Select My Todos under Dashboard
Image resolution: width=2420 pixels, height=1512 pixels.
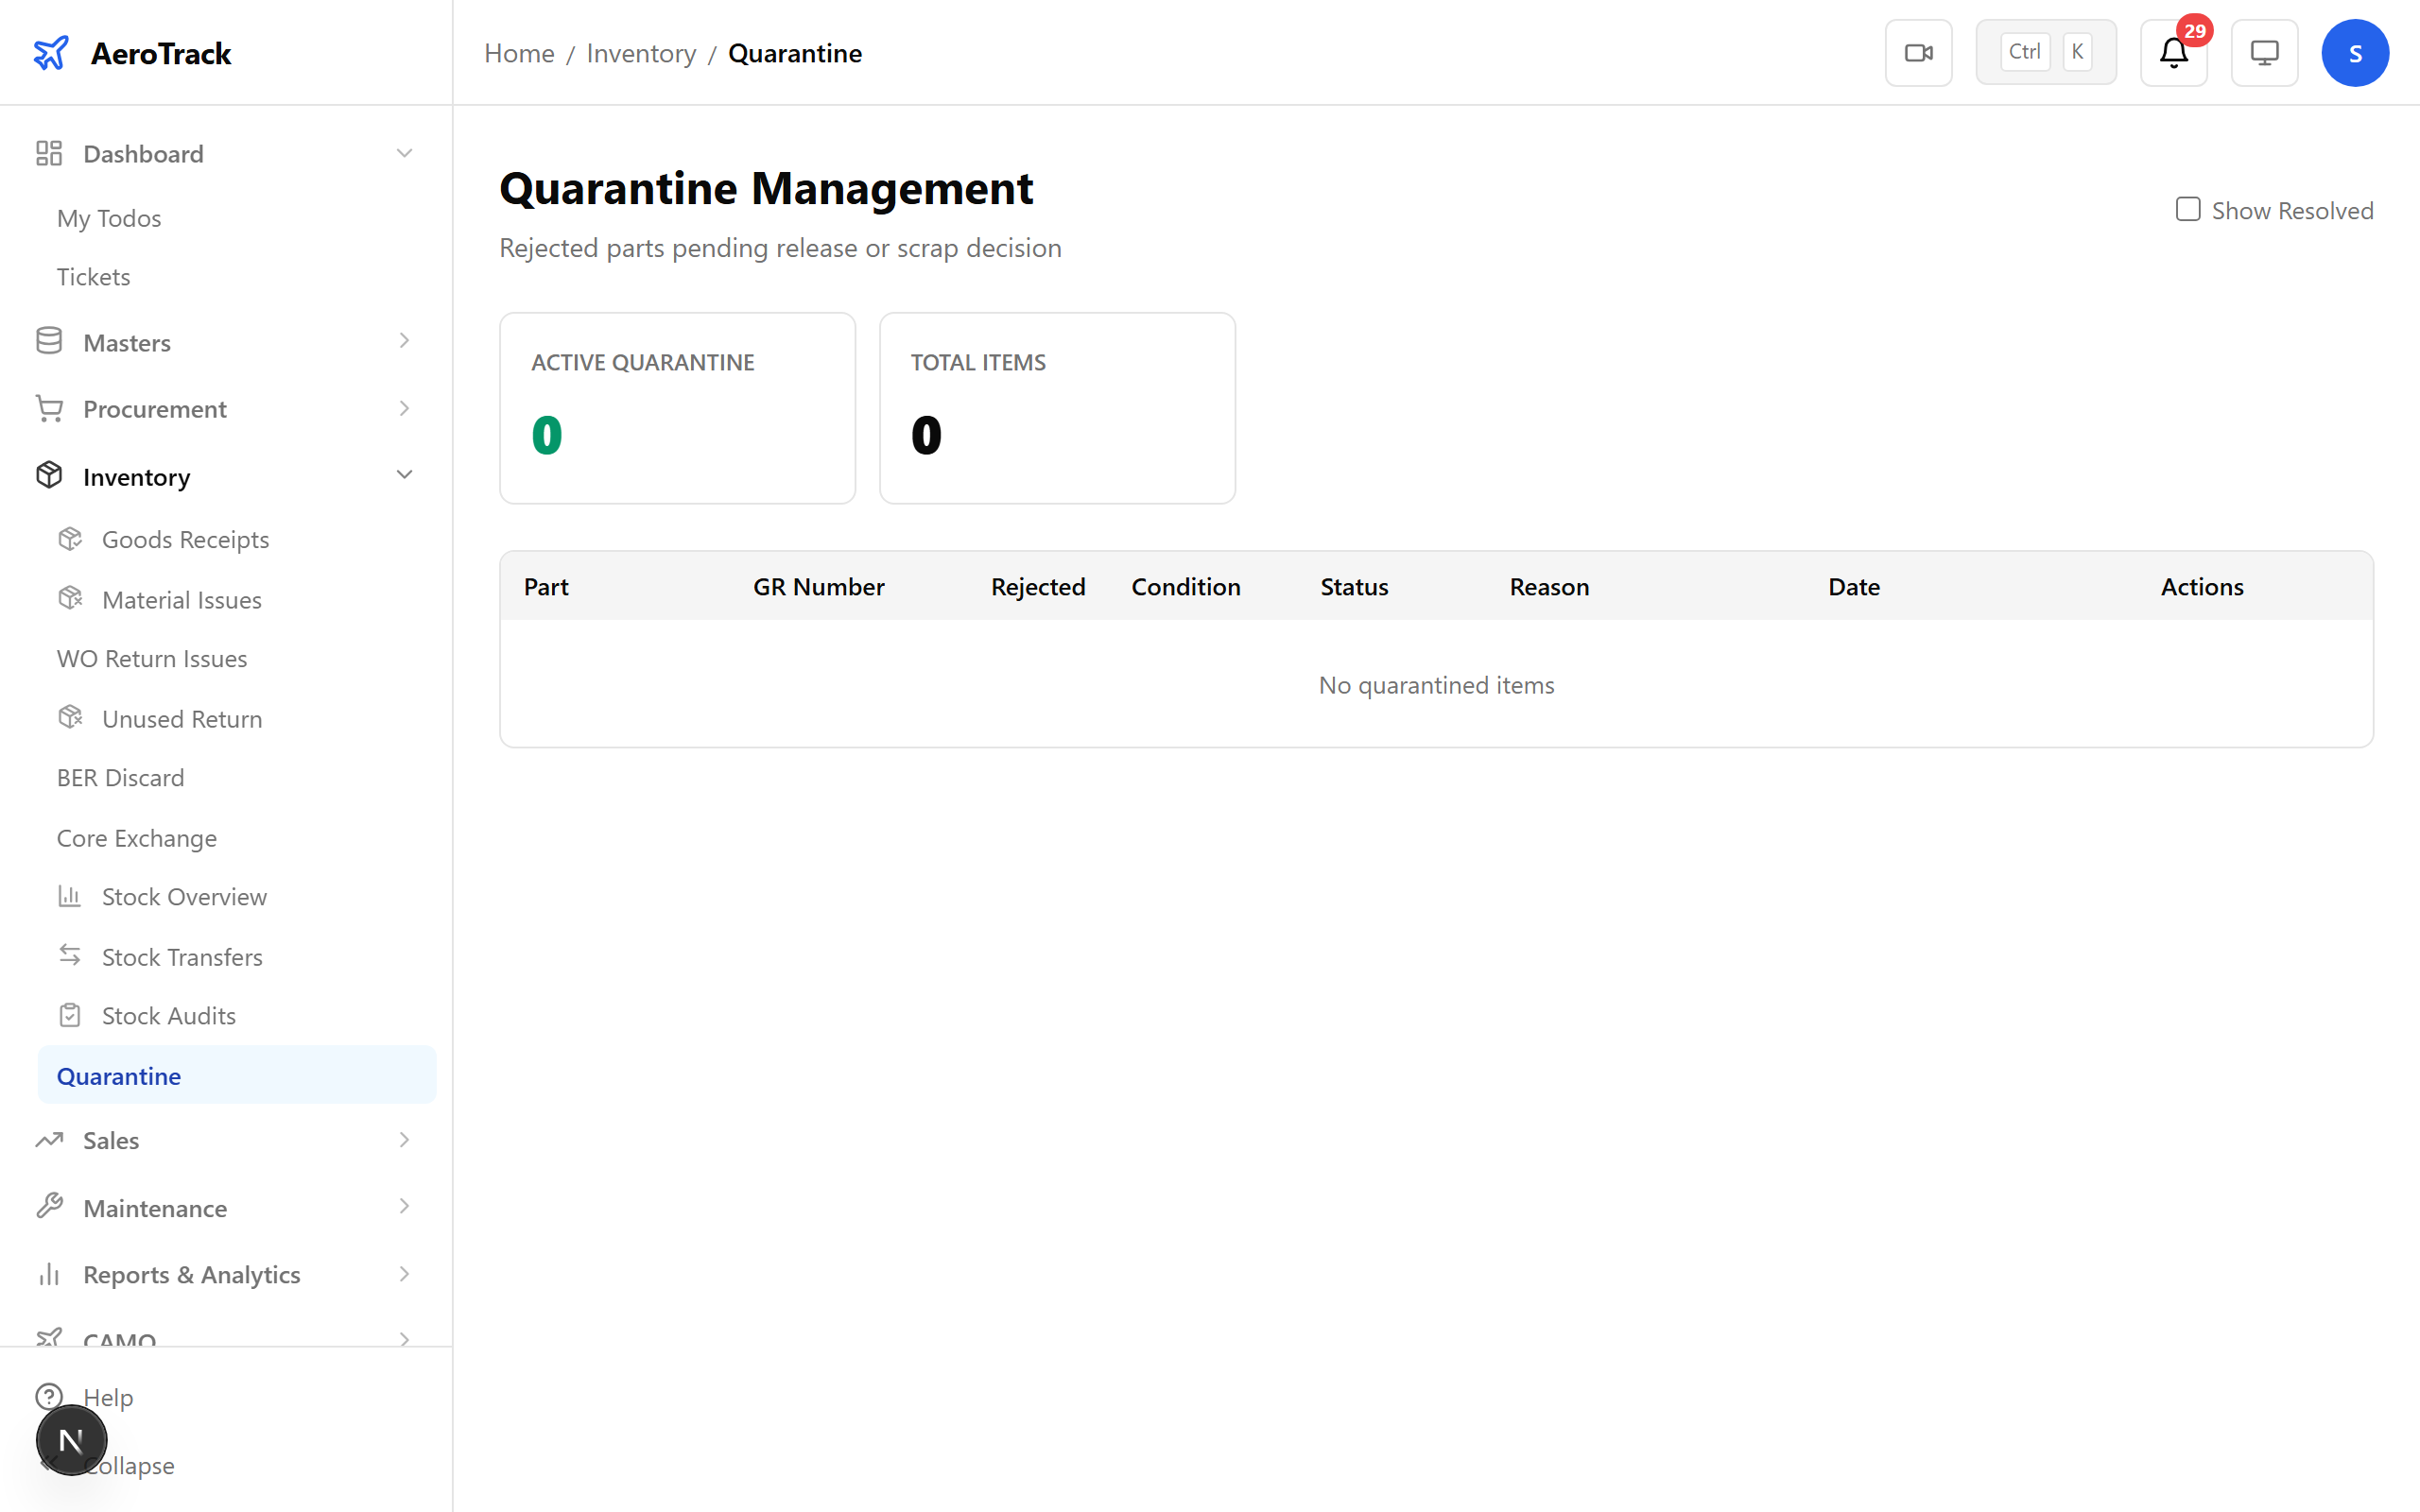109,218
